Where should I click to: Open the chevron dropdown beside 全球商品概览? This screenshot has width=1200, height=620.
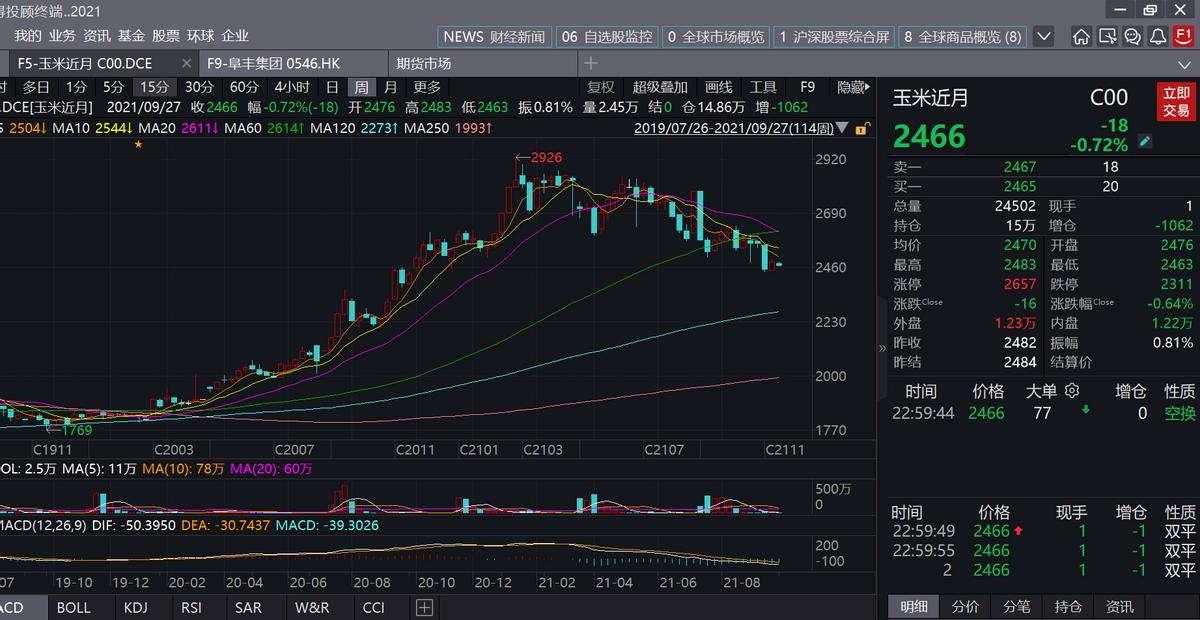click(x=1043, y=35)
